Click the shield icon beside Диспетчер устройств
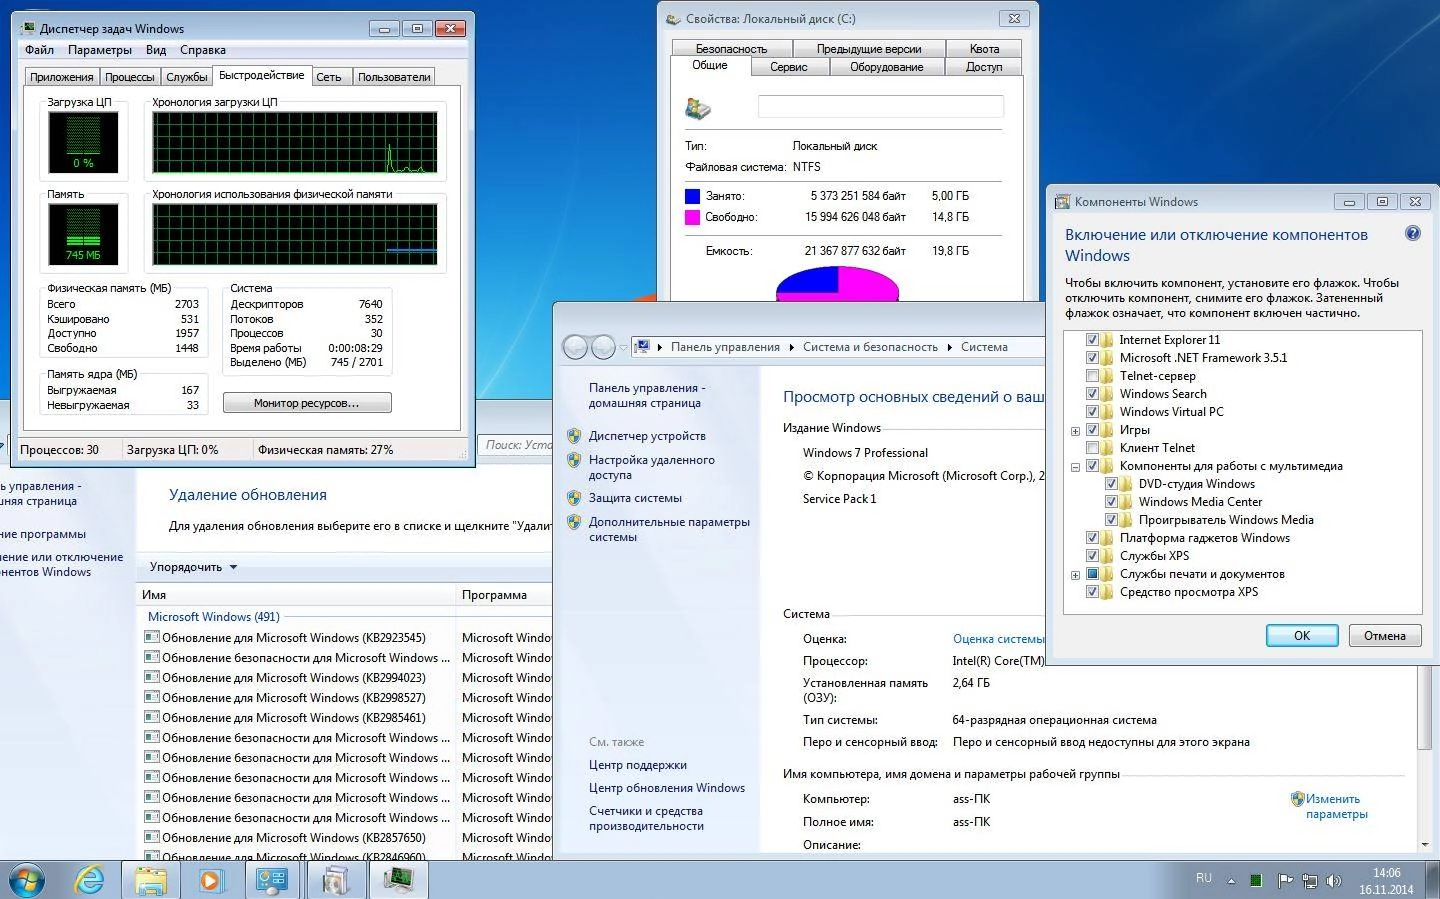1440x899 pixels. [x=574, y=436]
